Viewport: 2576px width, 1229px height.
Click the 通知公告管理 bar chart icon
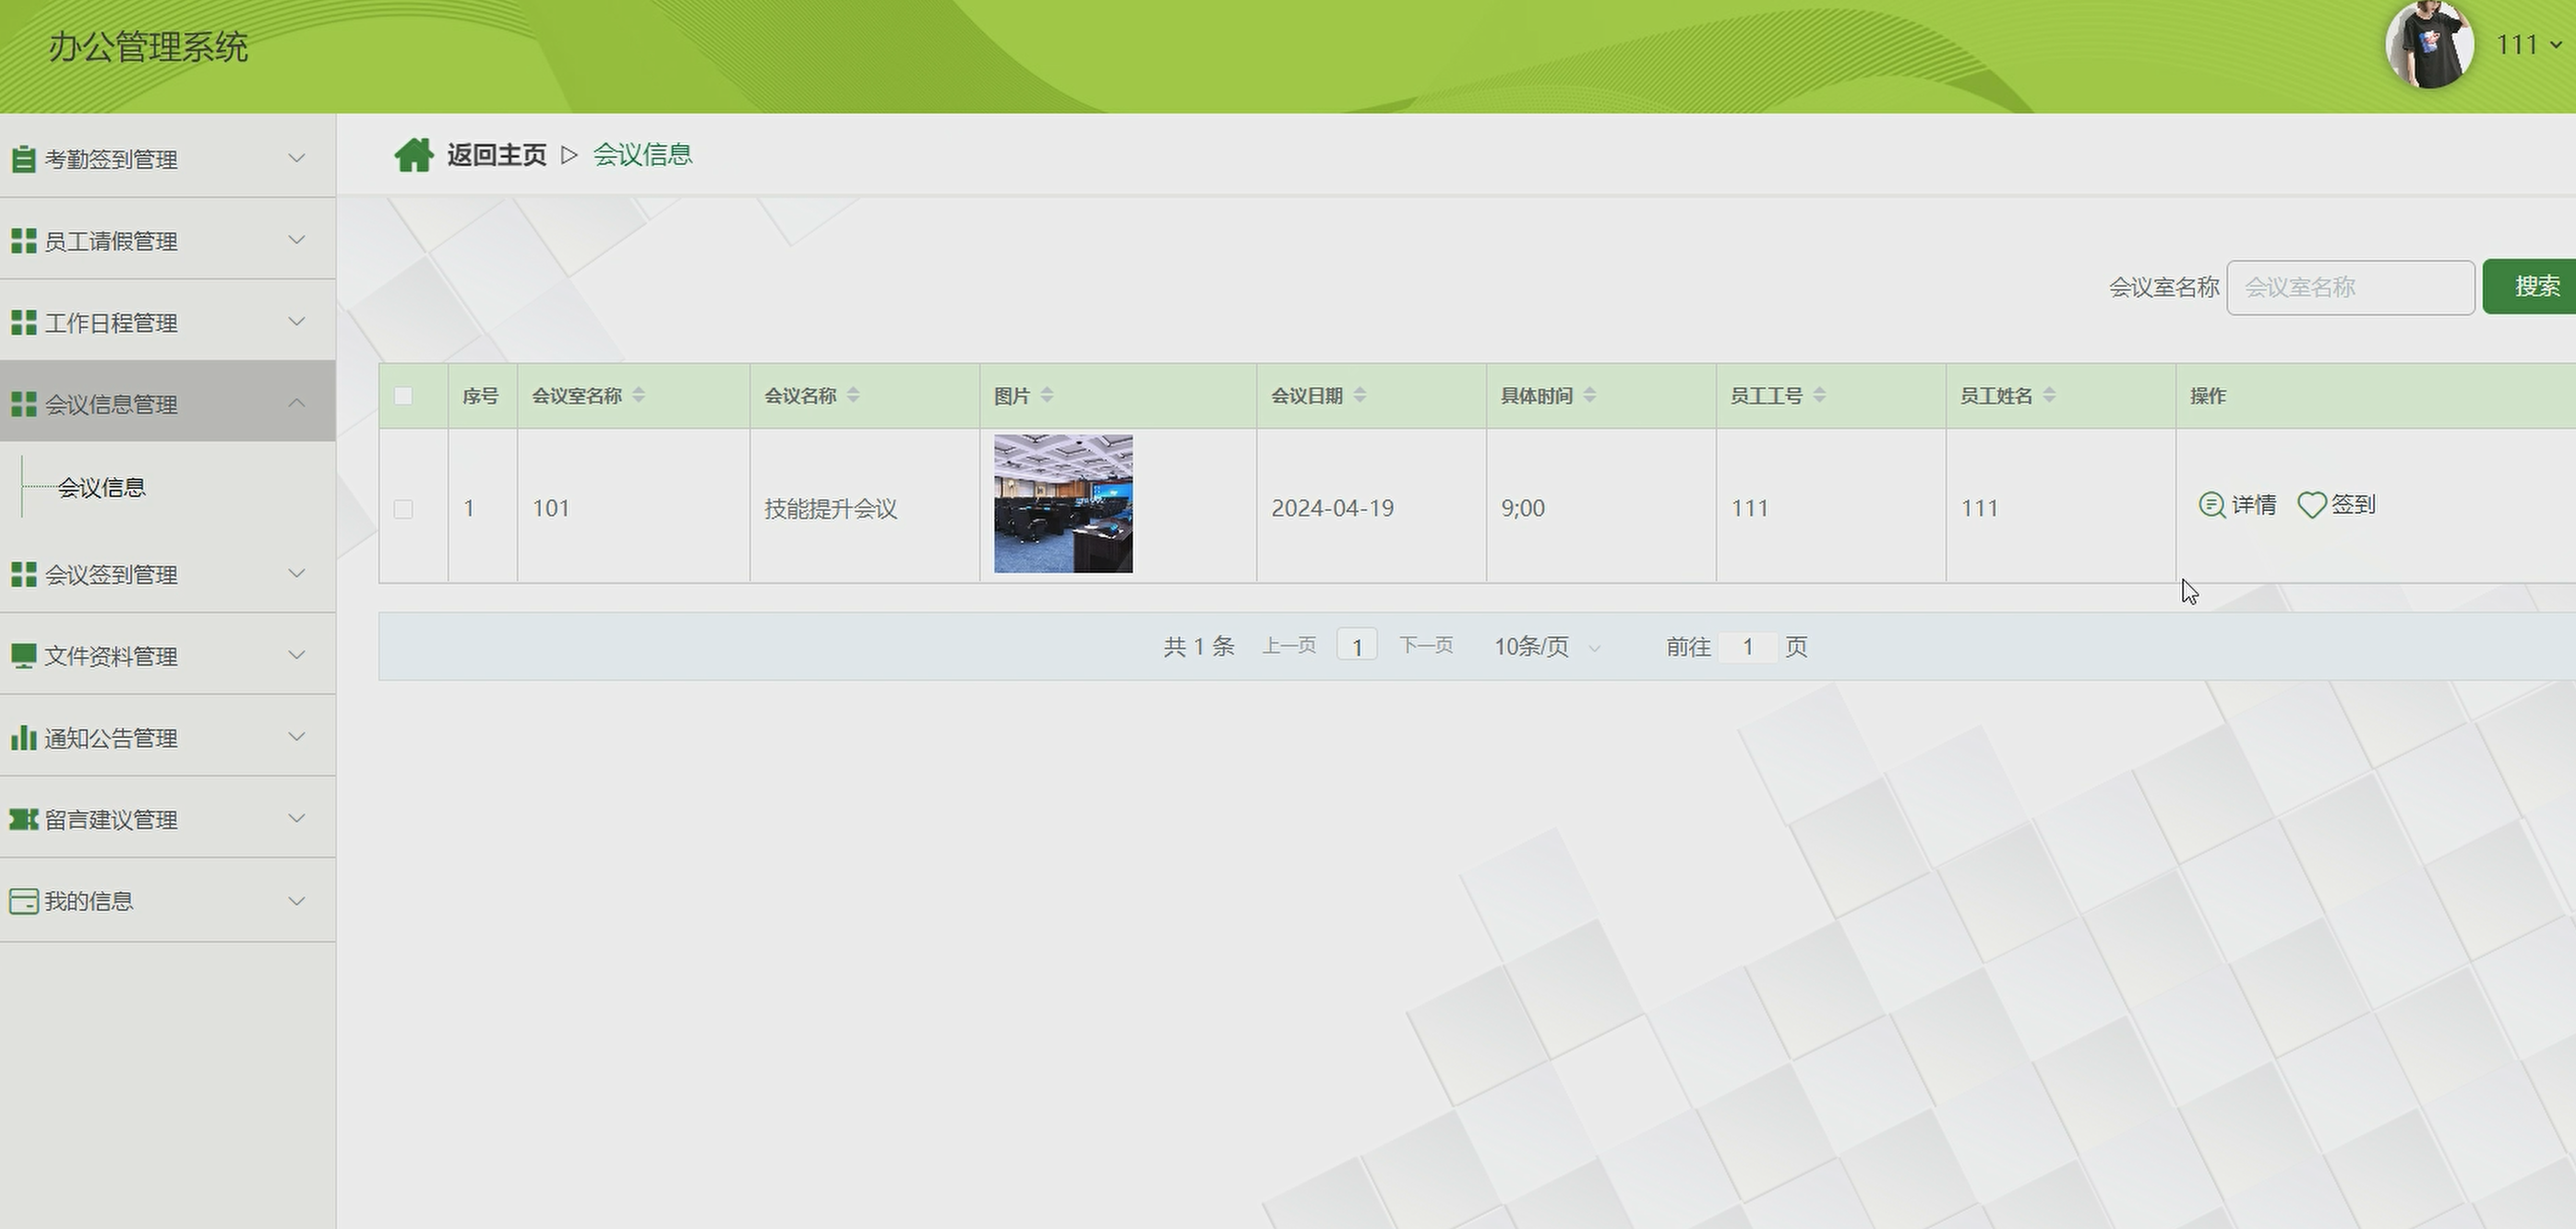coord(23,738)
